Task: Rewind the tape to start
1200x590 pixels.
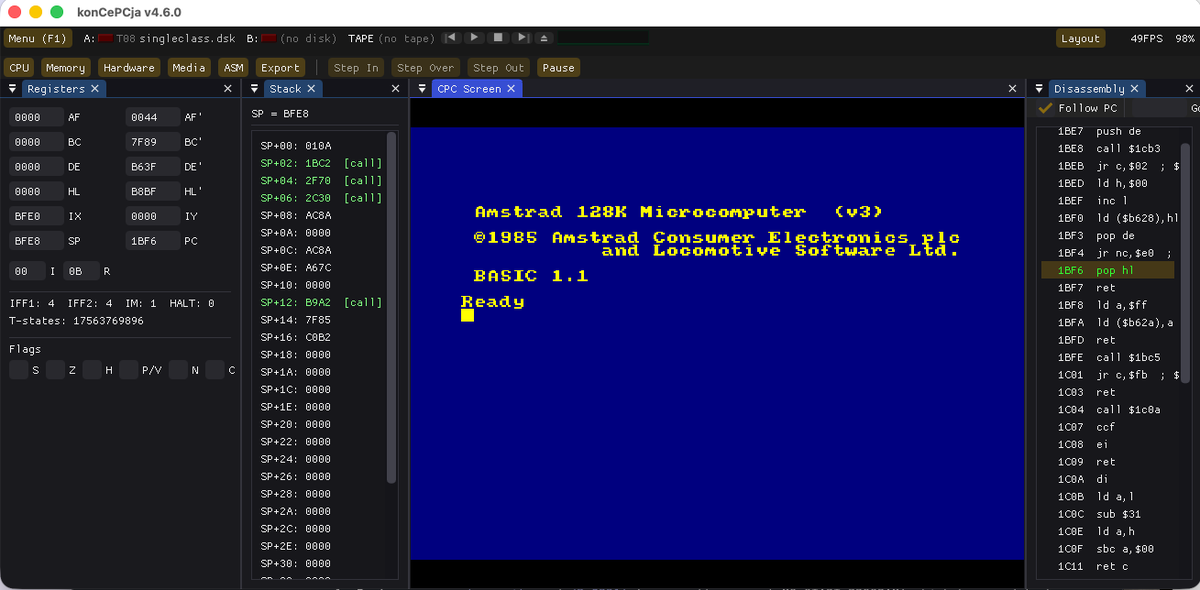Action: (451, 38)
